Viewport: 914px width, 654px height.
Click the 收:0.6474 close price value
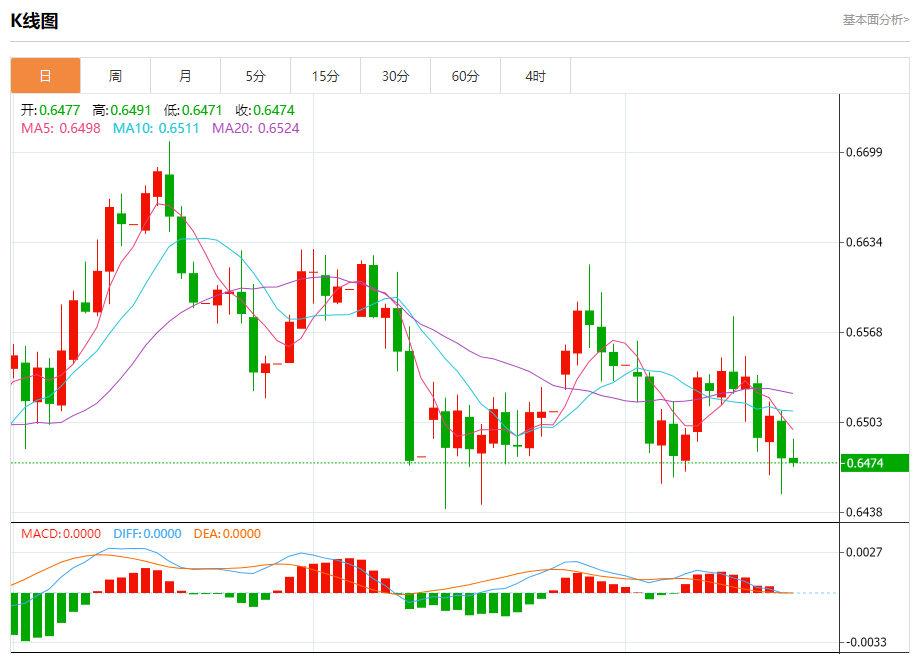(265, 110)
